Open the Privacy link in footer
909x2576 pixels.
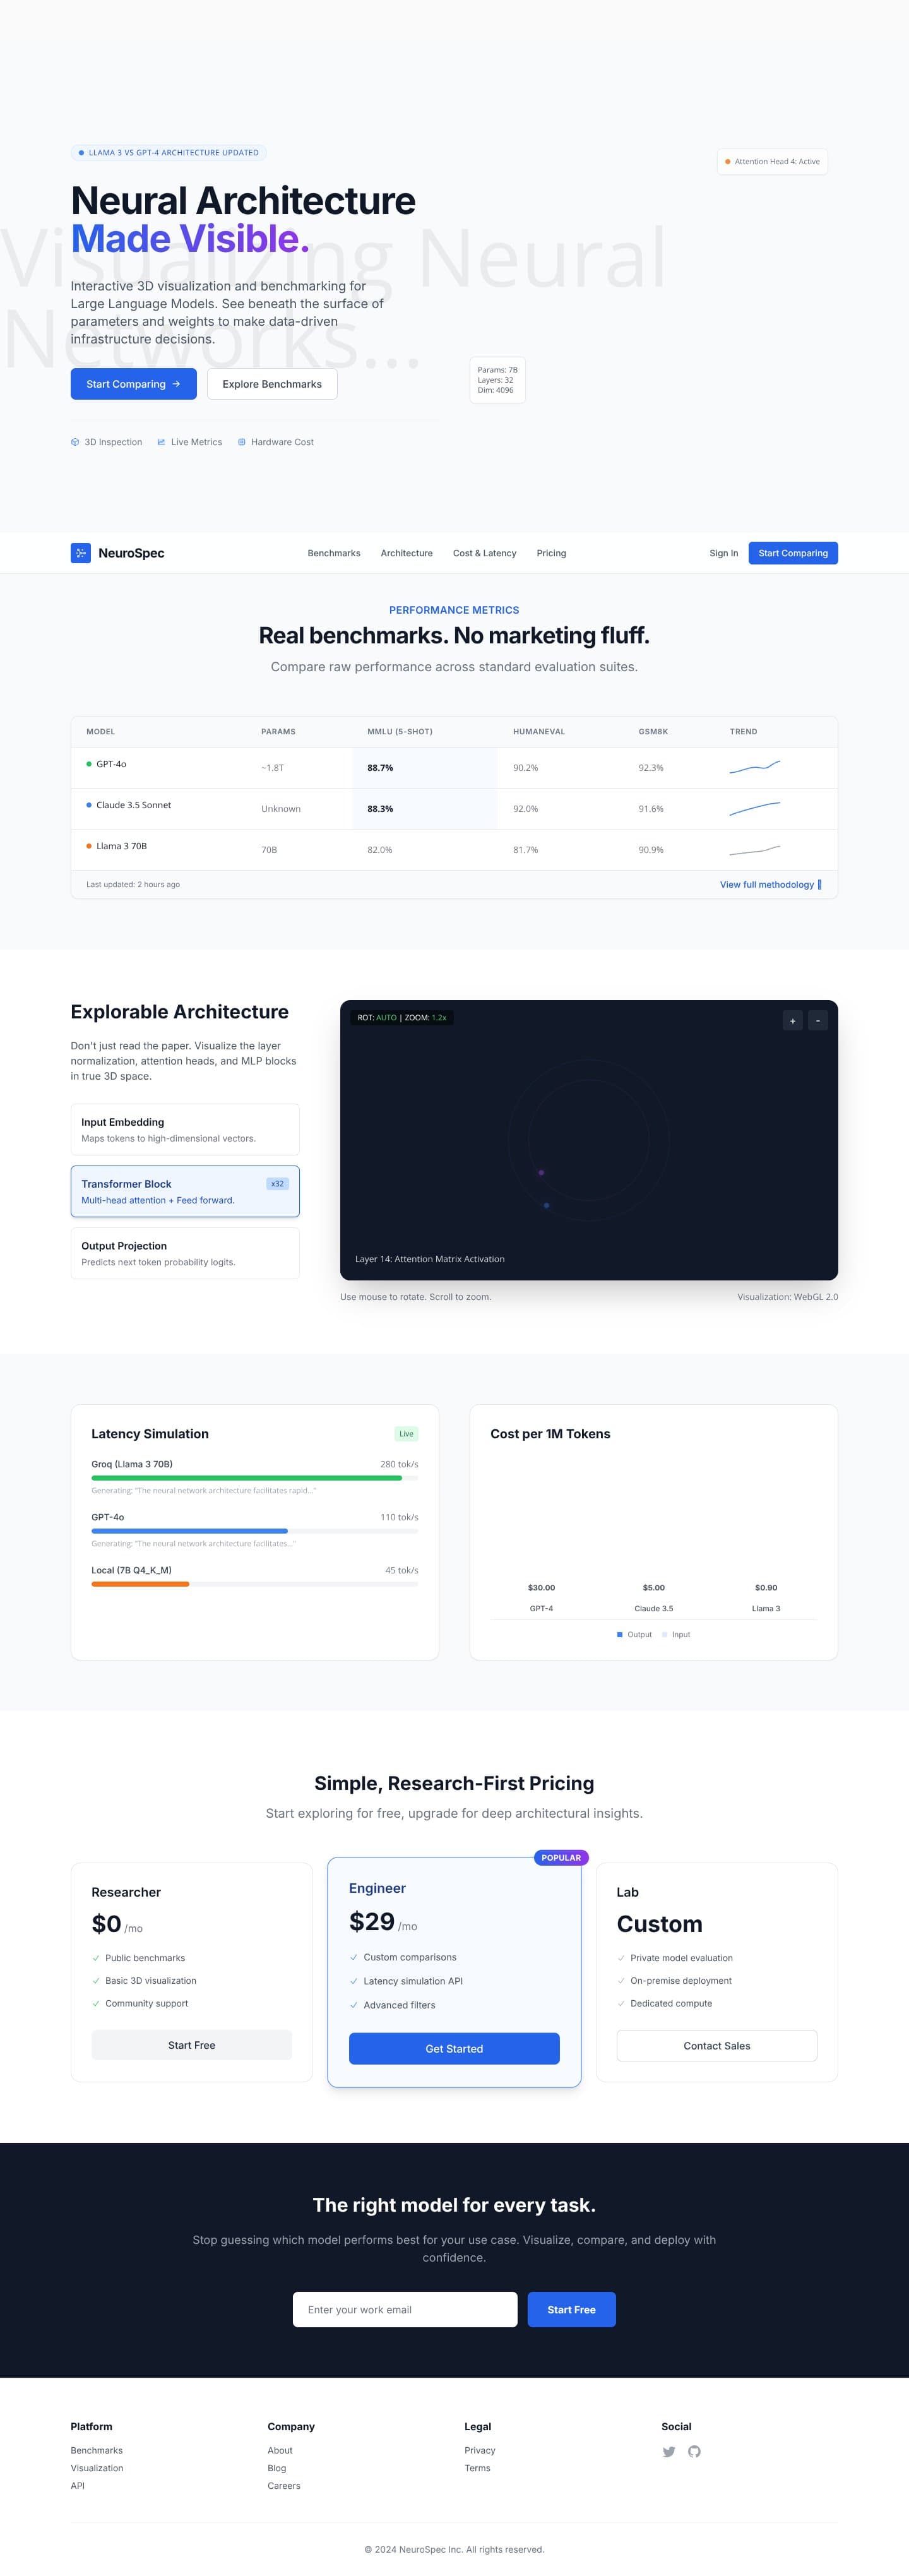pos(480,2450)
